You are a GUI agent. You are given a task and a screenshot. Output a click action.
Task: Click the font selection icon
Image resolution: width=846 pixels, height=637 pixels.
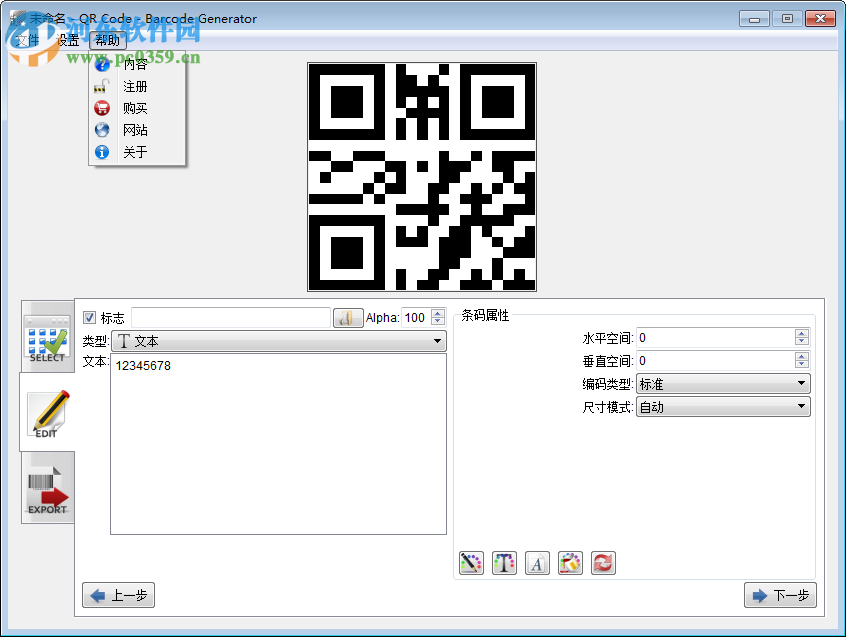(x=537, y=563)
